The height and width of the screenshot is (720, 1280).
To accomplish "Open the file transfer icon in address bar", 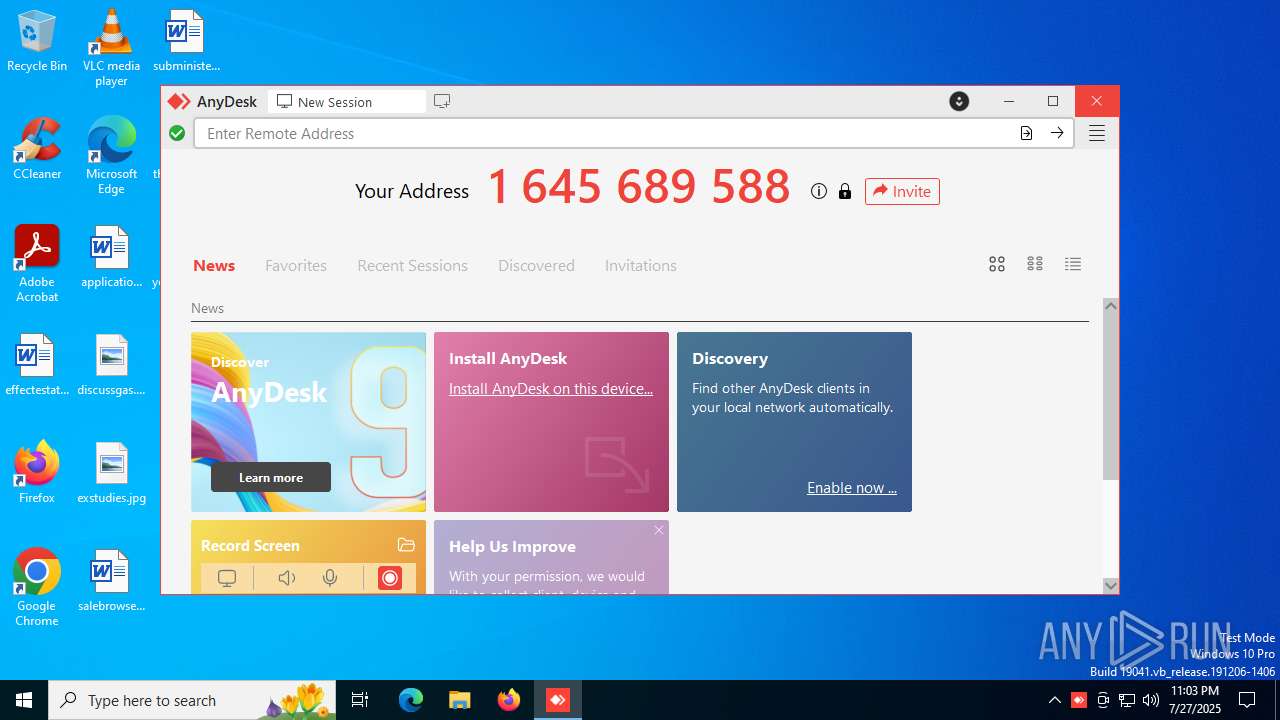I will [1026, 133].
